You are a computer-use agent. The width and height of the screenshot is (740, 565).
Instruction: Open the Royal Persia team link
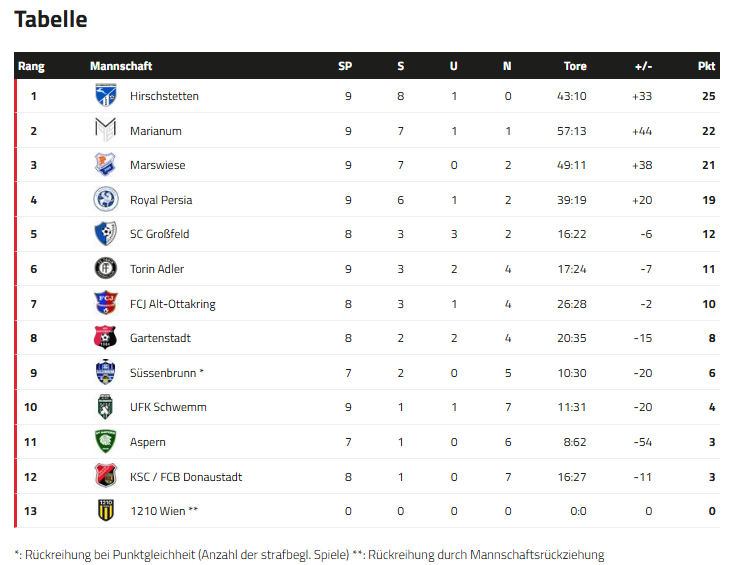pyautogui.click(x=161, y=200)
